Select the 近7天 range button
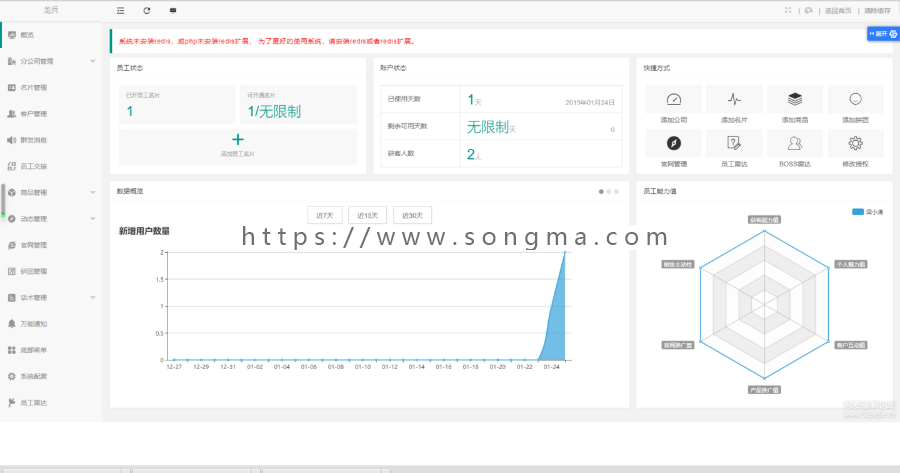 pos(325,215)
